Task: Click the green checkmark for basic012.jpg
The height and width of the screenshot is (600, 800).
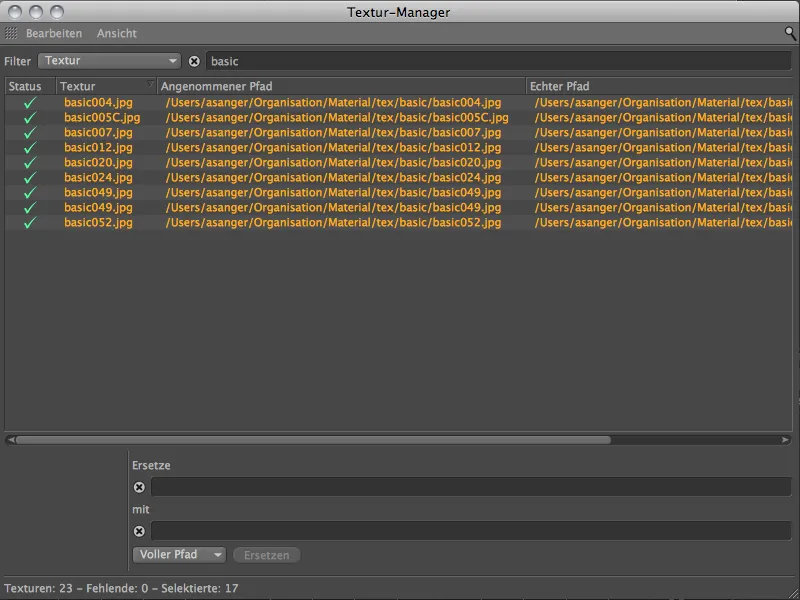Action: click(30, 148)
